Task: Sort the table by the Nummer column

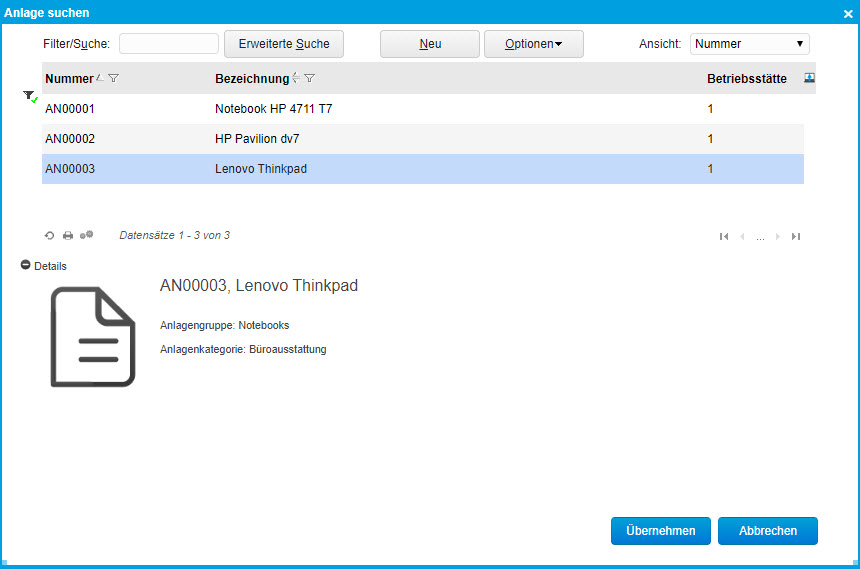Action: (x=69, y=79)
